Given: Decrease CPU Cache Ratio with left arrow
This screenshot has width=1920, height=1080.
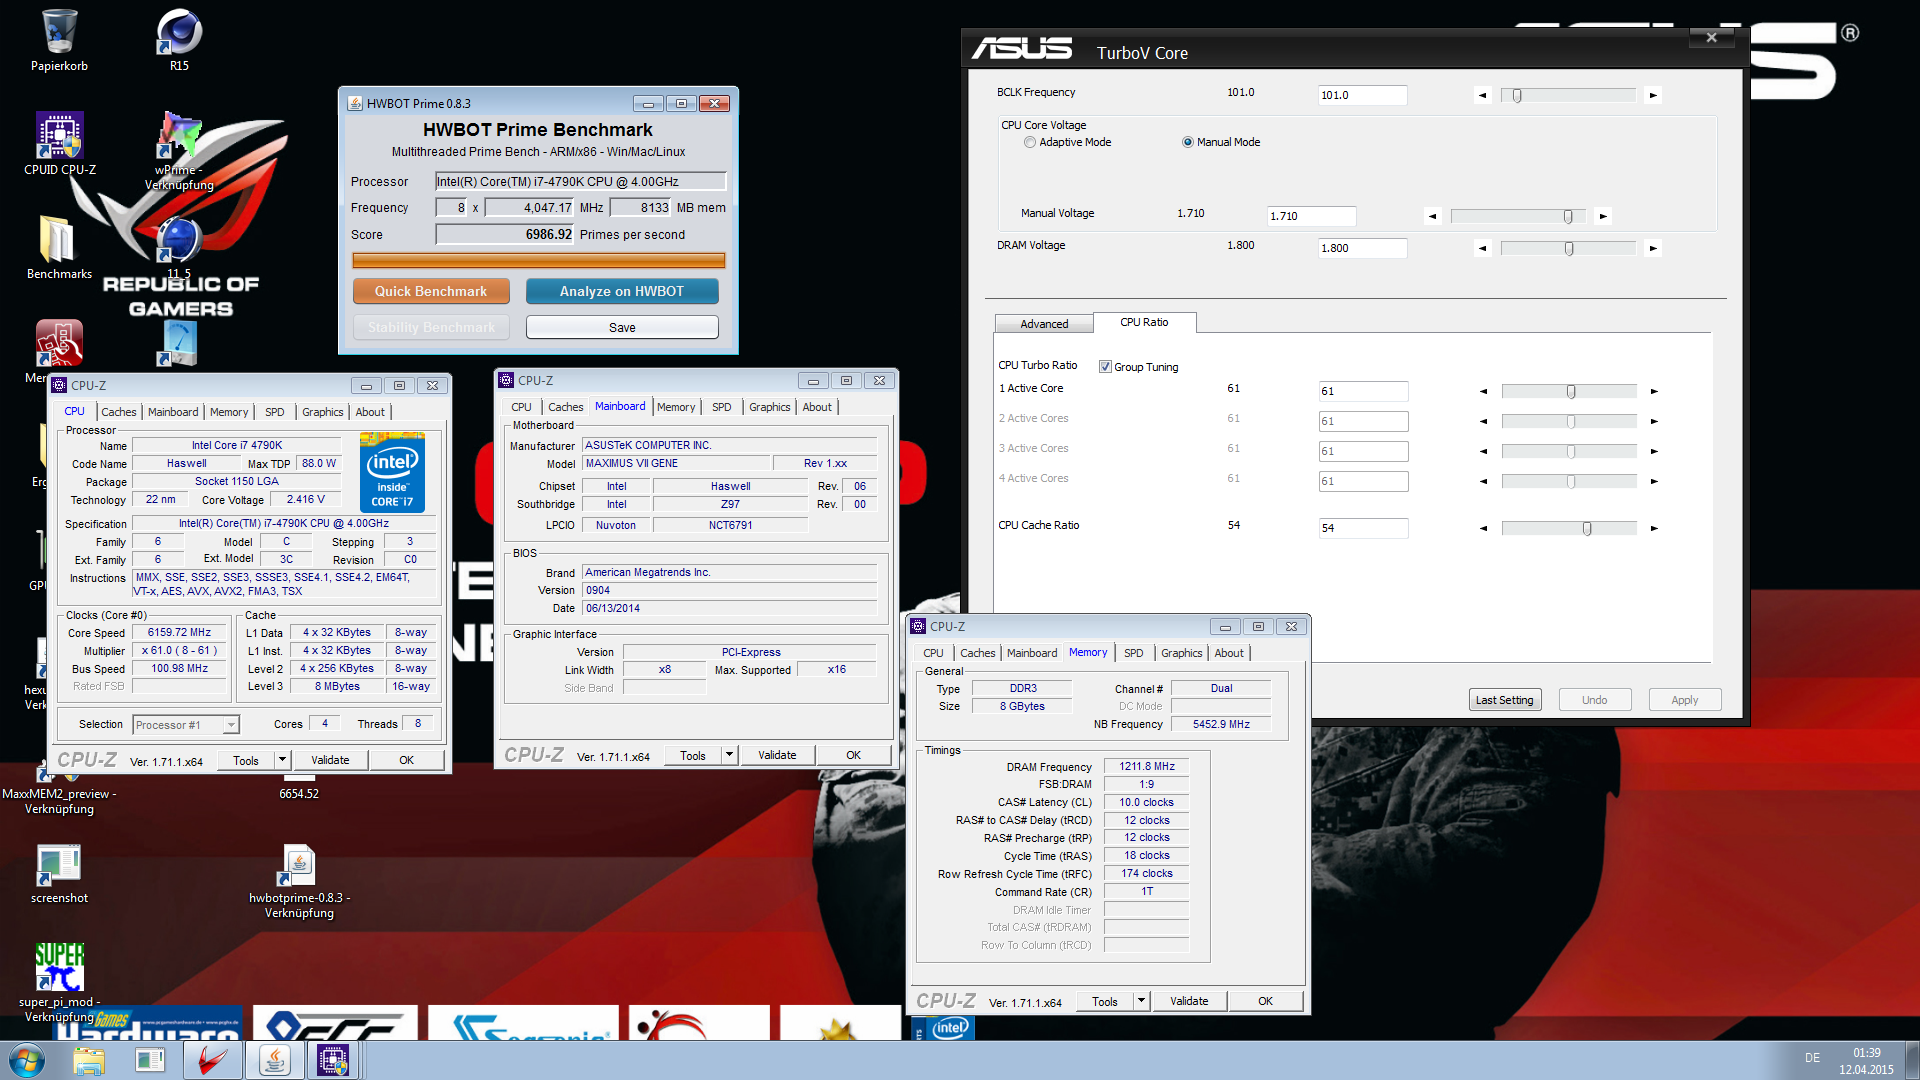Looking at the screenshot, I should [x=1484, y=529].
